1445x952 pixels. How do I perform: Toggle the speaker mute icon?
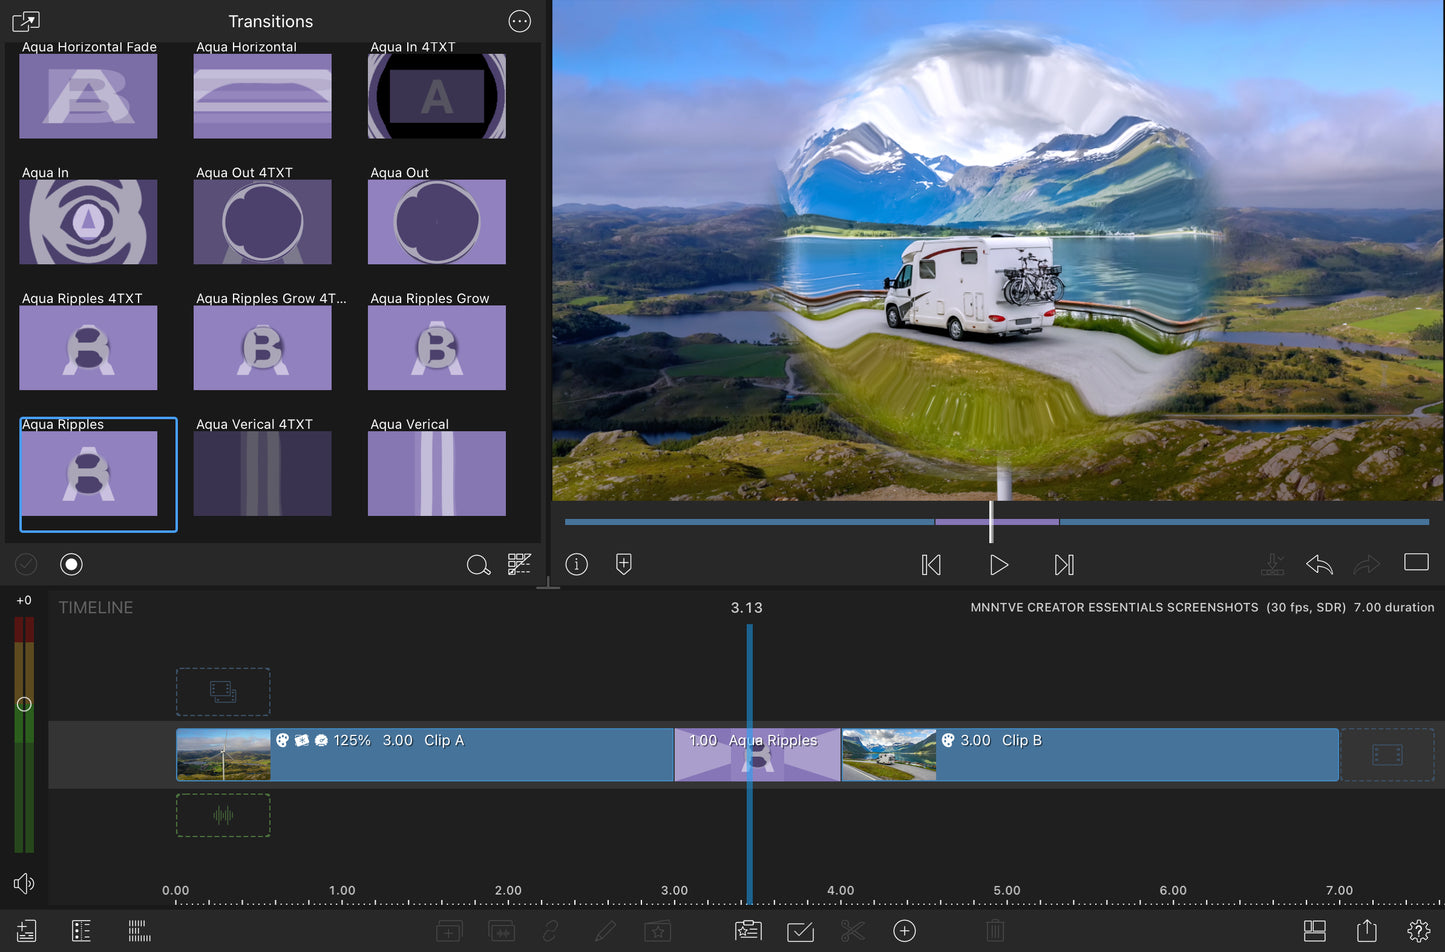click(24, 883)
